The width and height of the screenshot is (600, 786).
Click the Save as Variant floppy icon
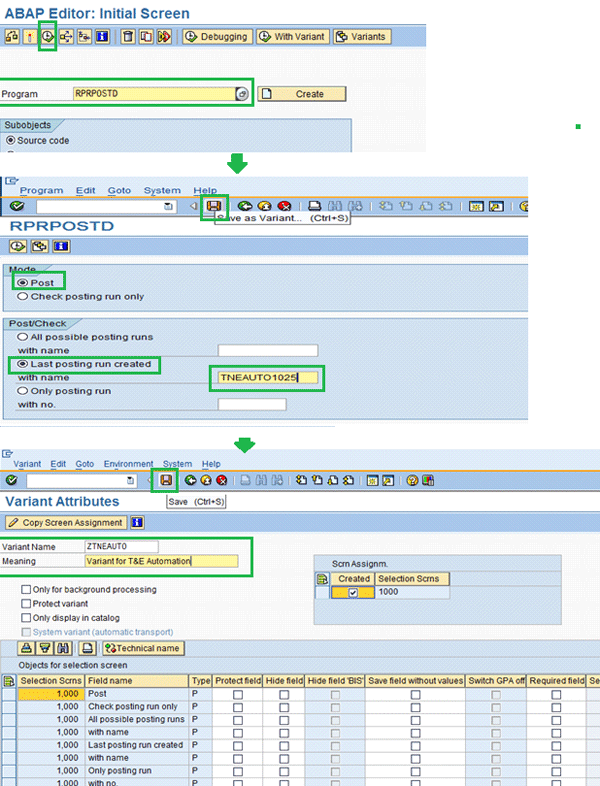(213, 206)
